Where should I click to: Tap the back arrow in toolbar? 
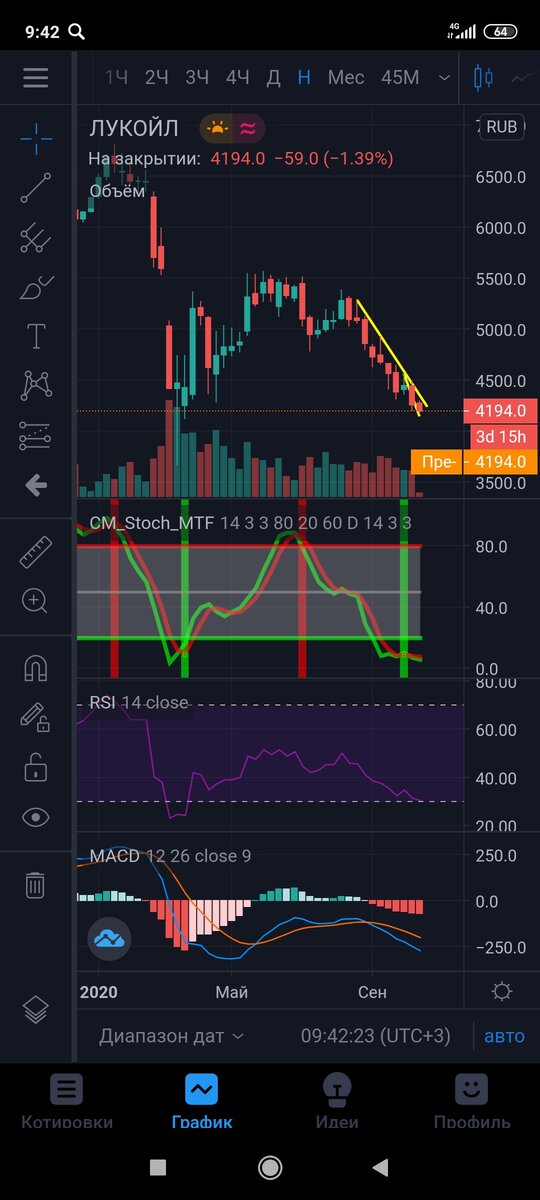coord(36,486)
